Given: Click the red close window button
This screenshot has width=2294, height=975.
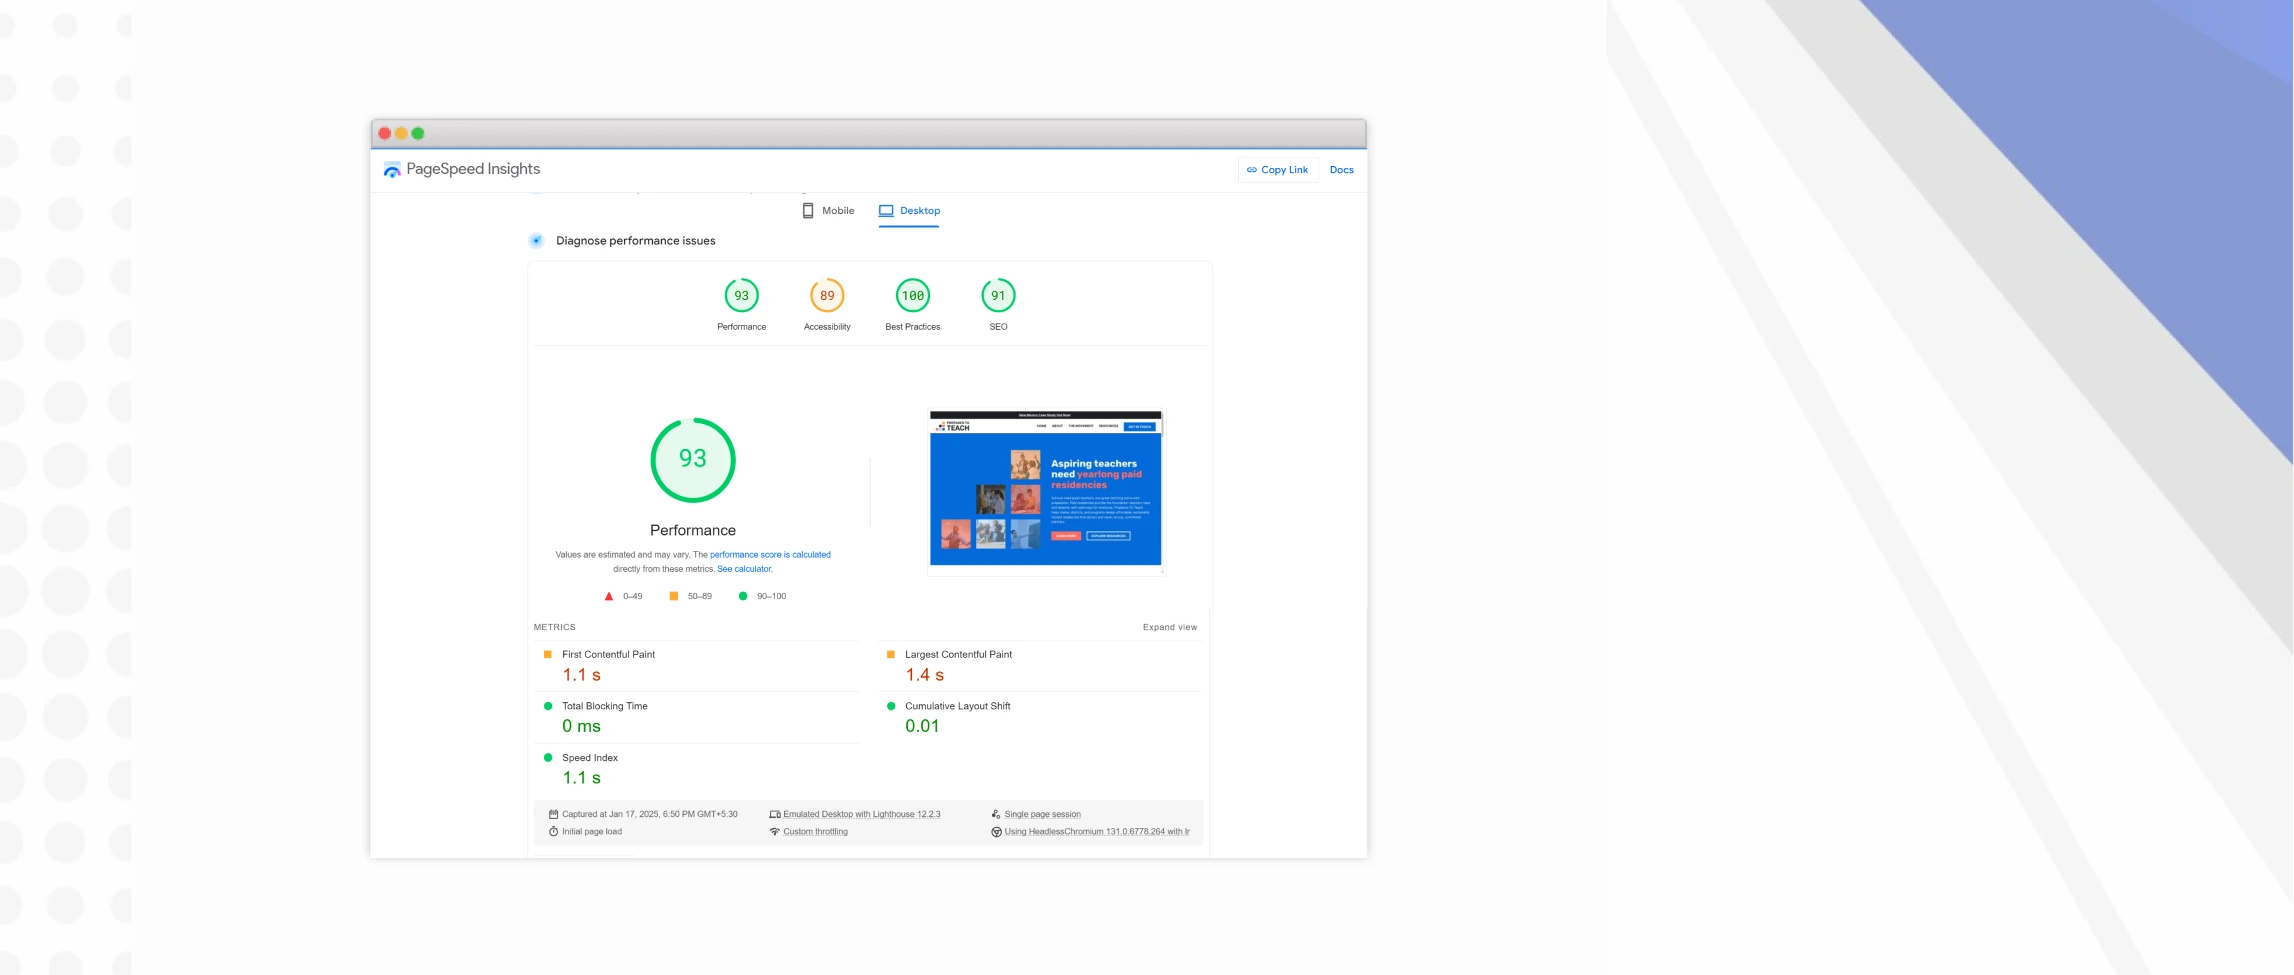Looking at the screenshot, I should [385, 133].
